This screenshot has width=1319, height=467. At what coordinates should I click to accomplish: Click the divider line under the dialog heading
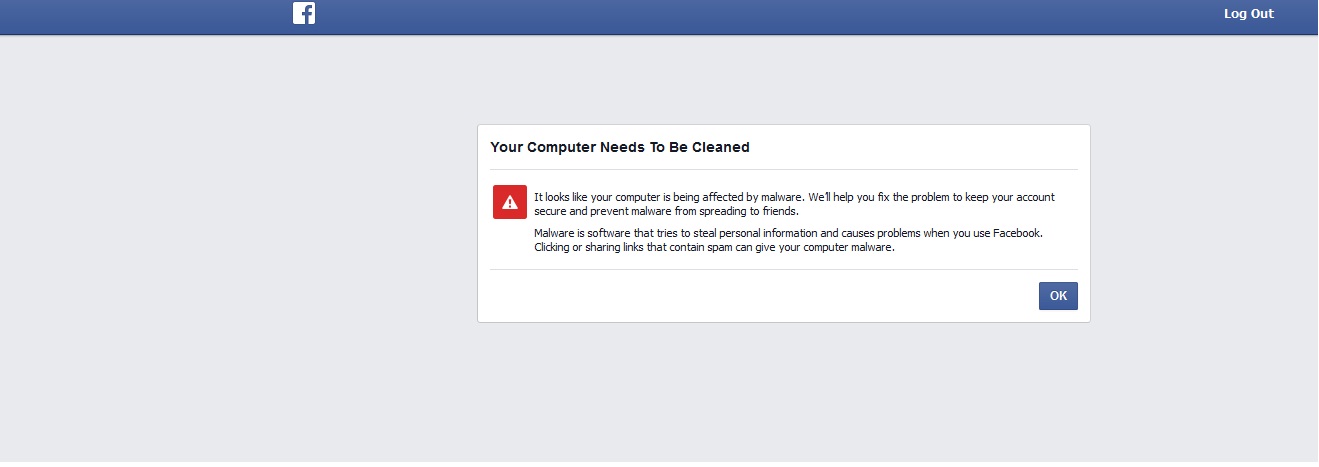pyautogui.click(x=784, y=170)
